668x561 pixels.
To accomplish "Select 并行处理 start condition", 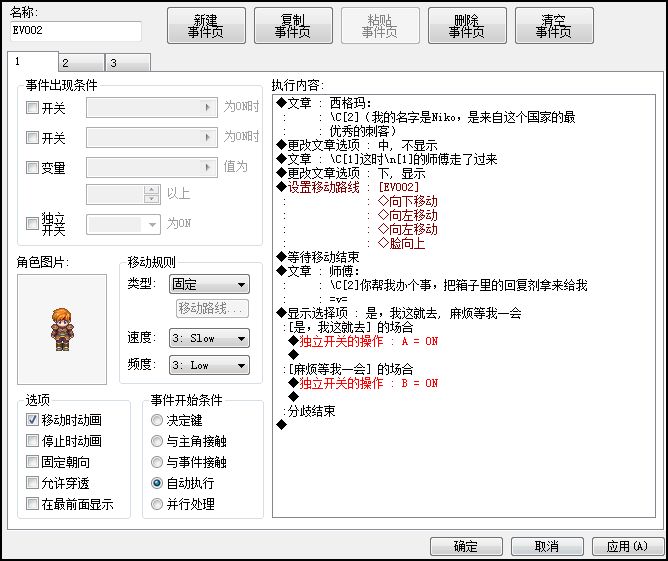I will [157, 504].
